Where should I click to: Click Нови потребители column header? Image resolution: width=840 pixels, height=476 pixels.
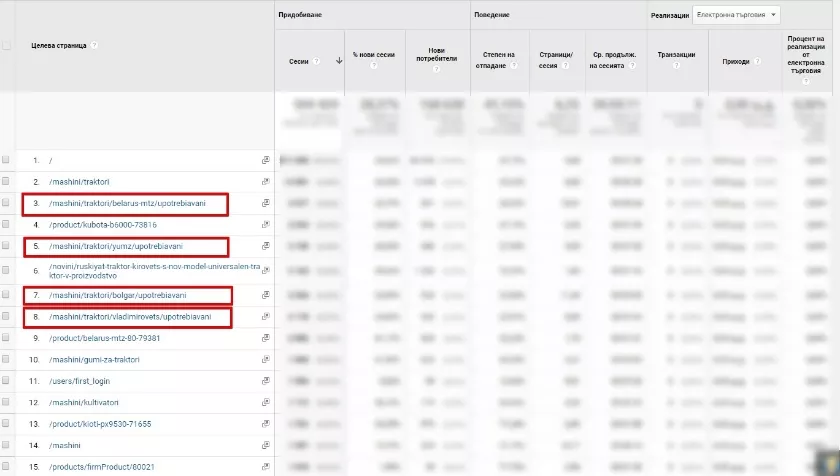coord(437,55)
